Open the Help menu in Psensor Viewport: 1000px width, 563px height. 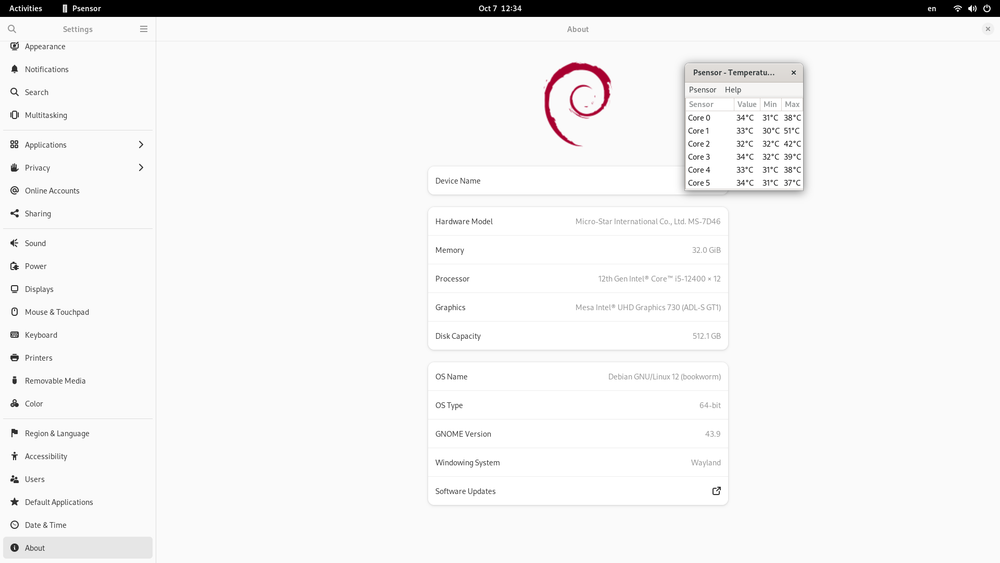(x=733, y=90)
